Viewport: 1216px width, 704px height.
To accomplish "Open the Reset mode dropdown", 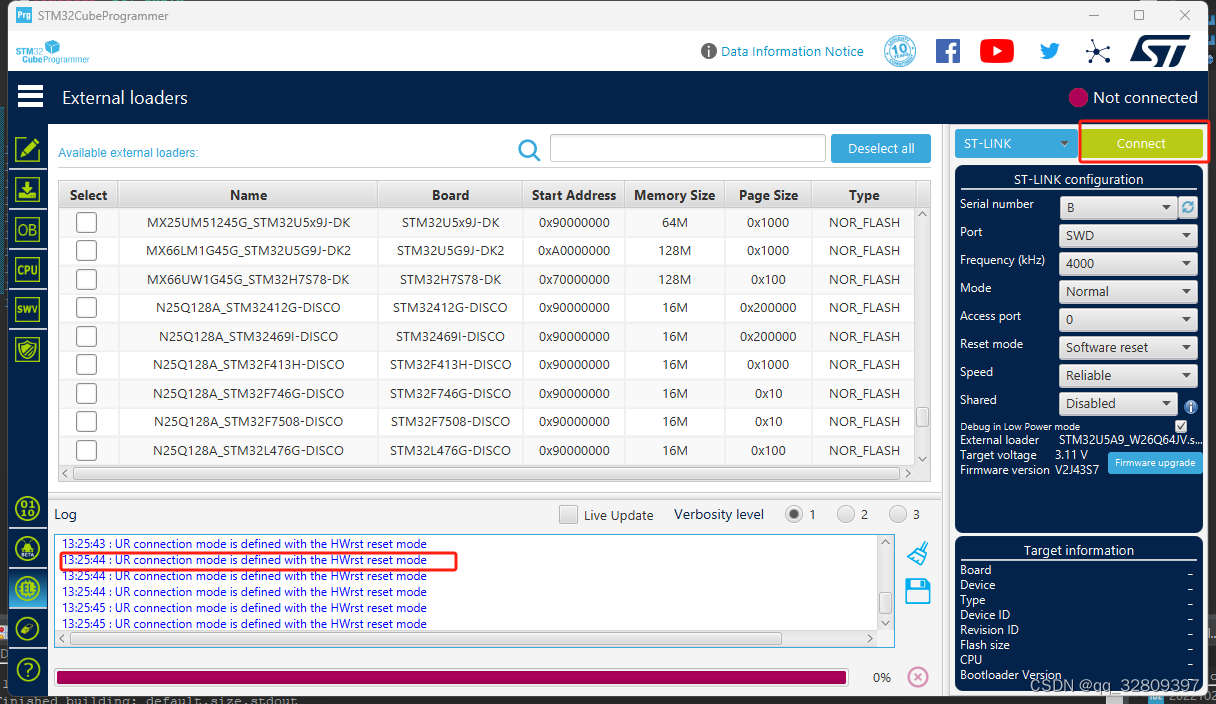I will click(x=1129, y=347).
